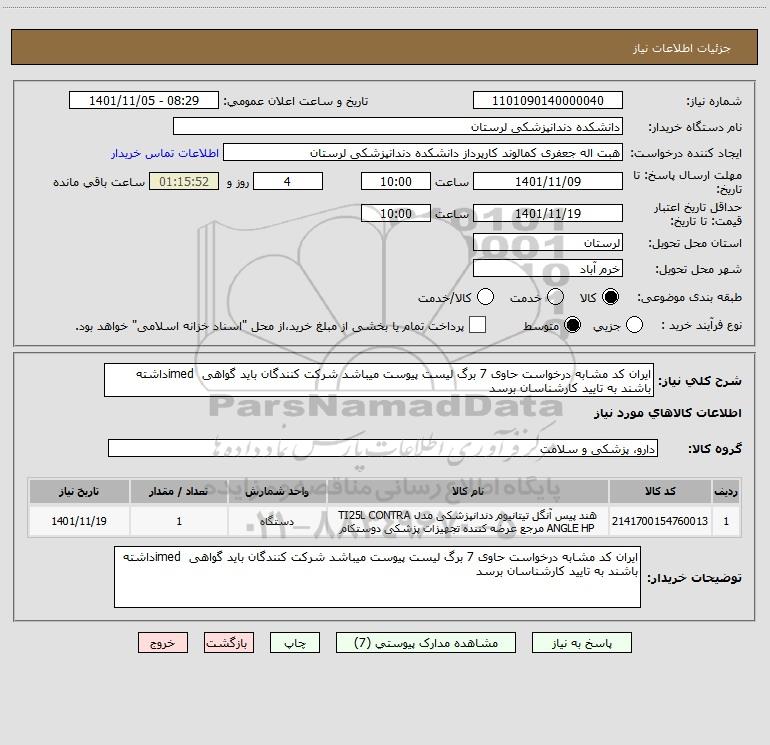This screenshot has height=745, width=770.
Task: Open the اطلاعات تماس خریدار link
Action: (x=165, y=153)
